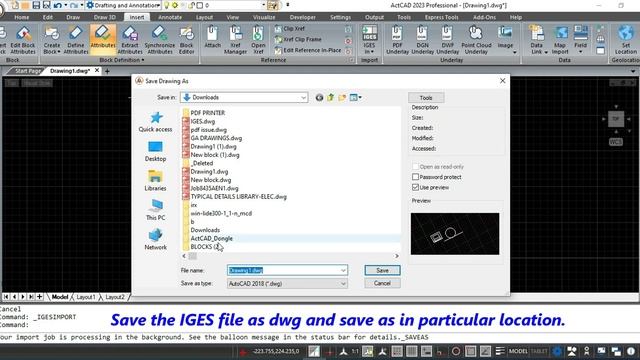Go up one folder level in save dialog
Image resolution: width=640 pixels, height=360 pixels.
pos(331,98)
